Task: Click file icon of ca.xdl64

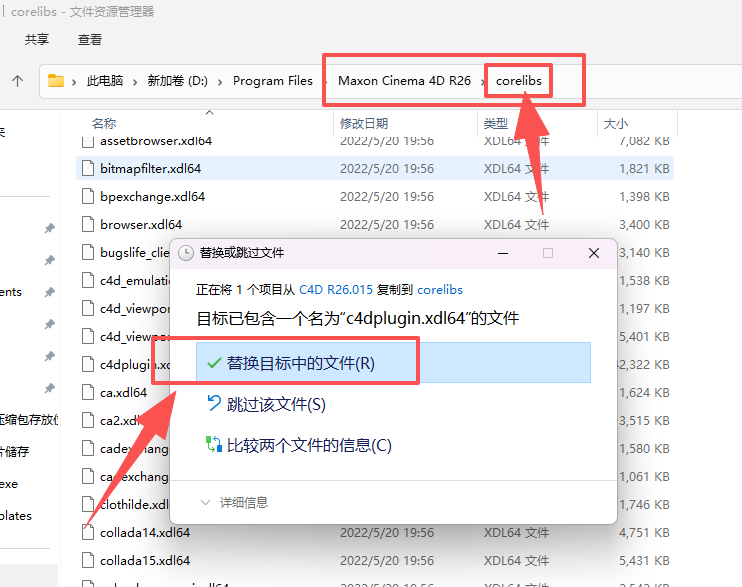Action: point(88,392)
